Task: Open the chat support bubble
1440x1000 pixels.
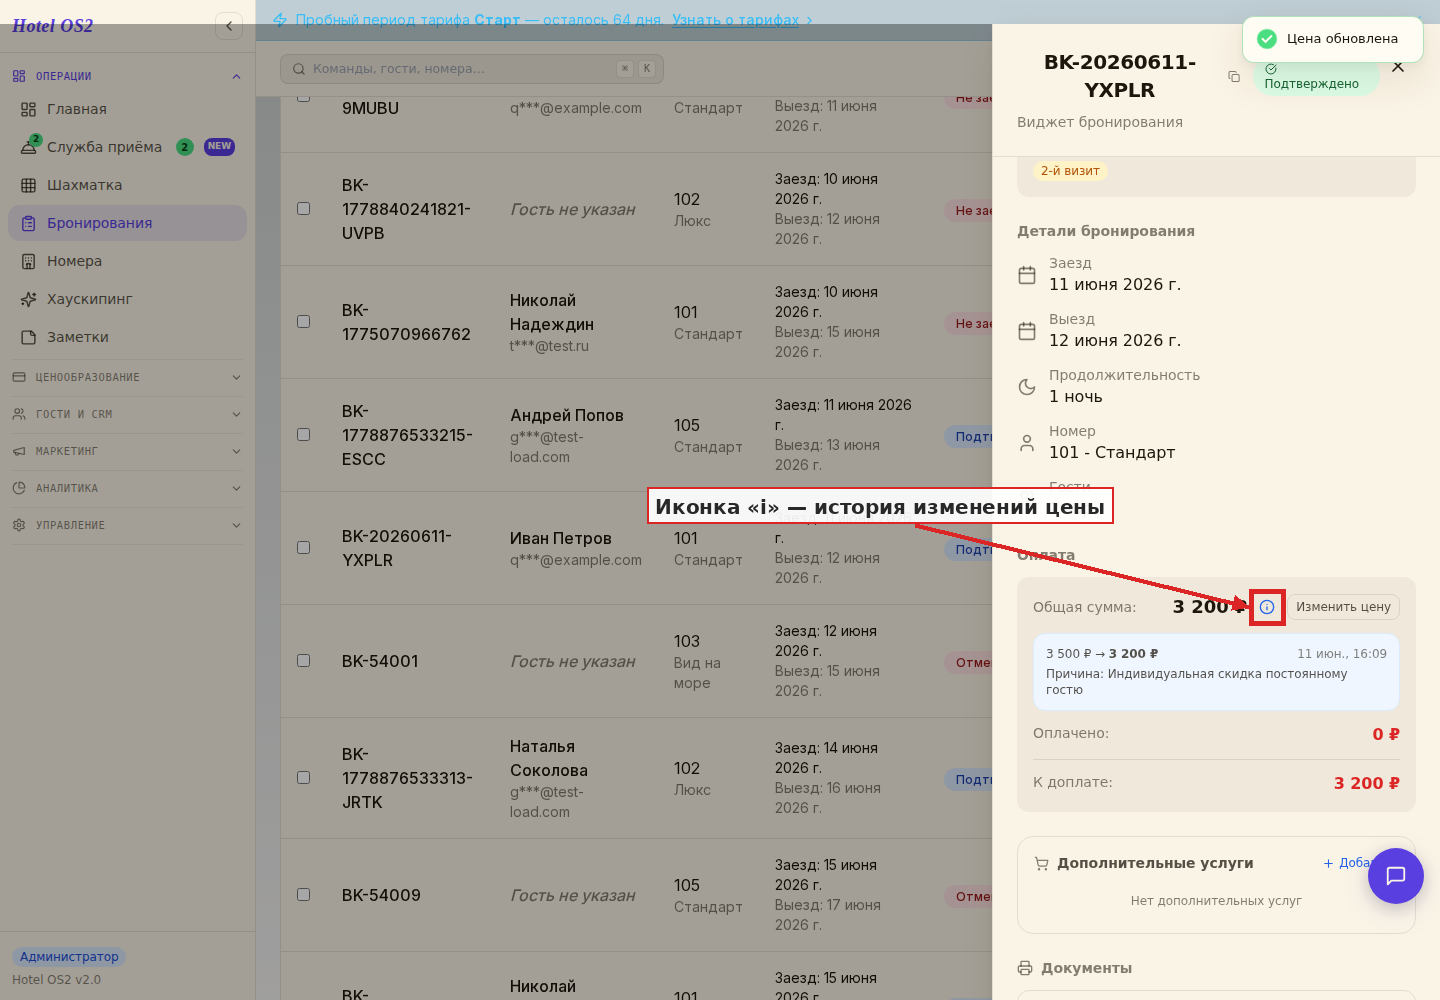Action: pyautogui.click(x=1396, y=876)
